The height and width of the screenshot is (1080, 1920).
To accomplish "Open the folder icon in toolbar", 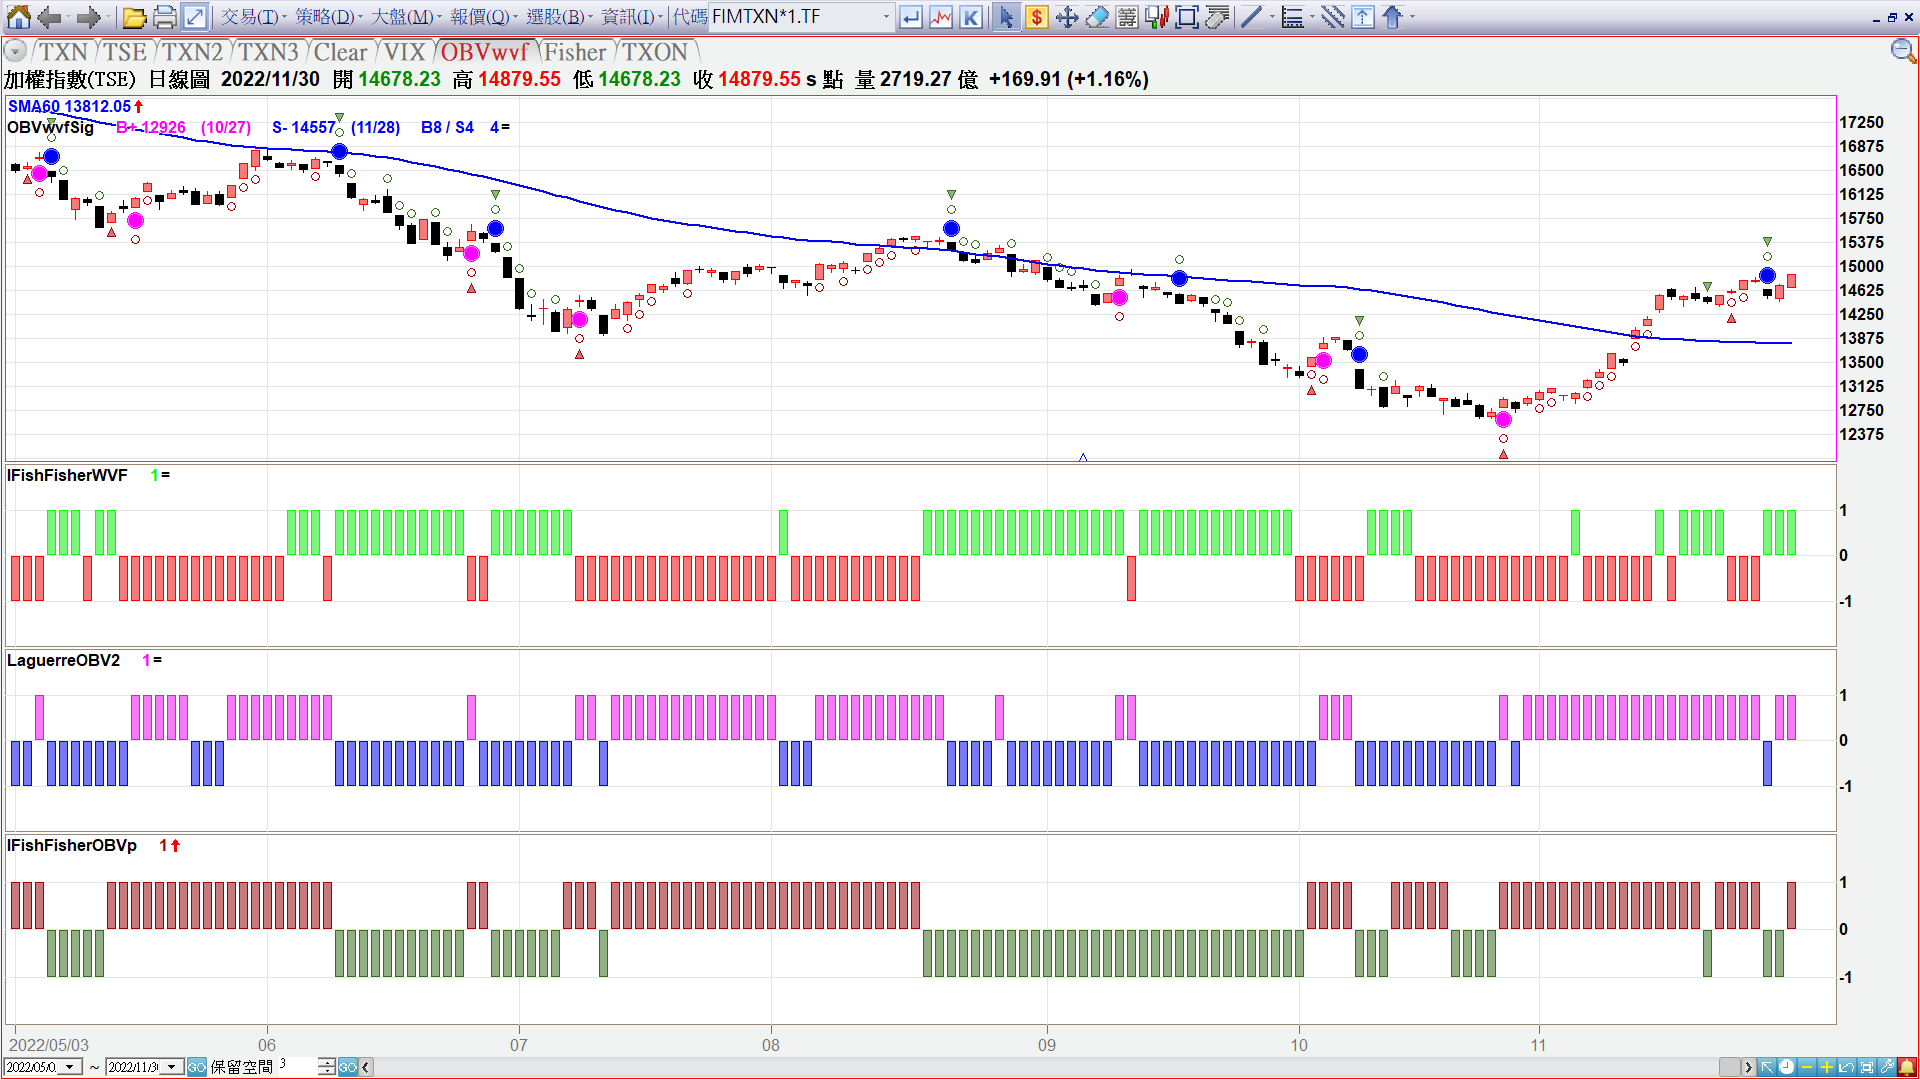I will tap(134, 17).
